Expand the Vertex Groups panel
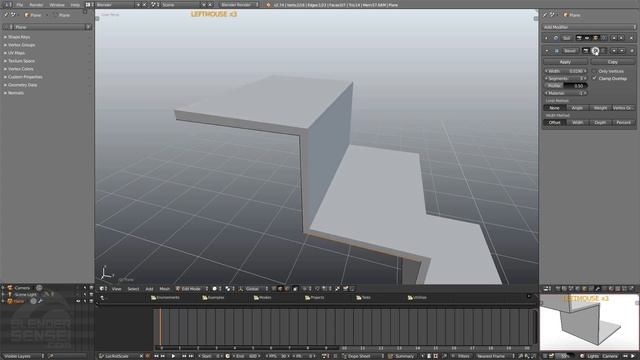 (21, 45)
